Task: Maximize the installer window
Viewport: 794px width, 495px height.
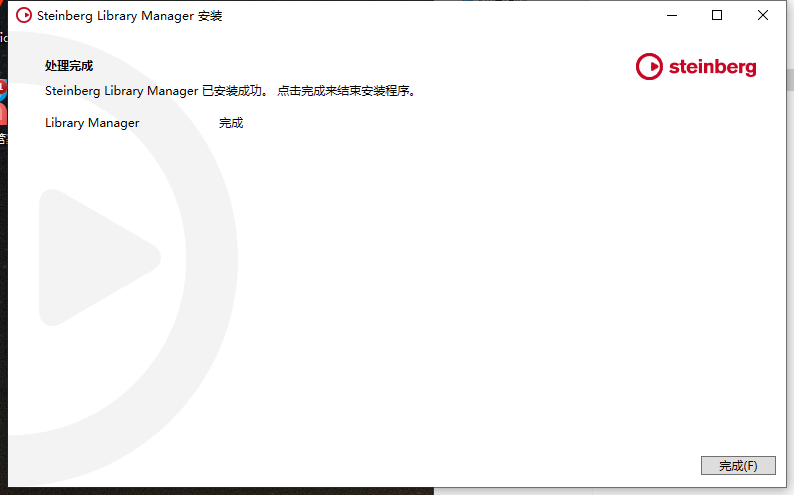Action: (x=717, y=16)
